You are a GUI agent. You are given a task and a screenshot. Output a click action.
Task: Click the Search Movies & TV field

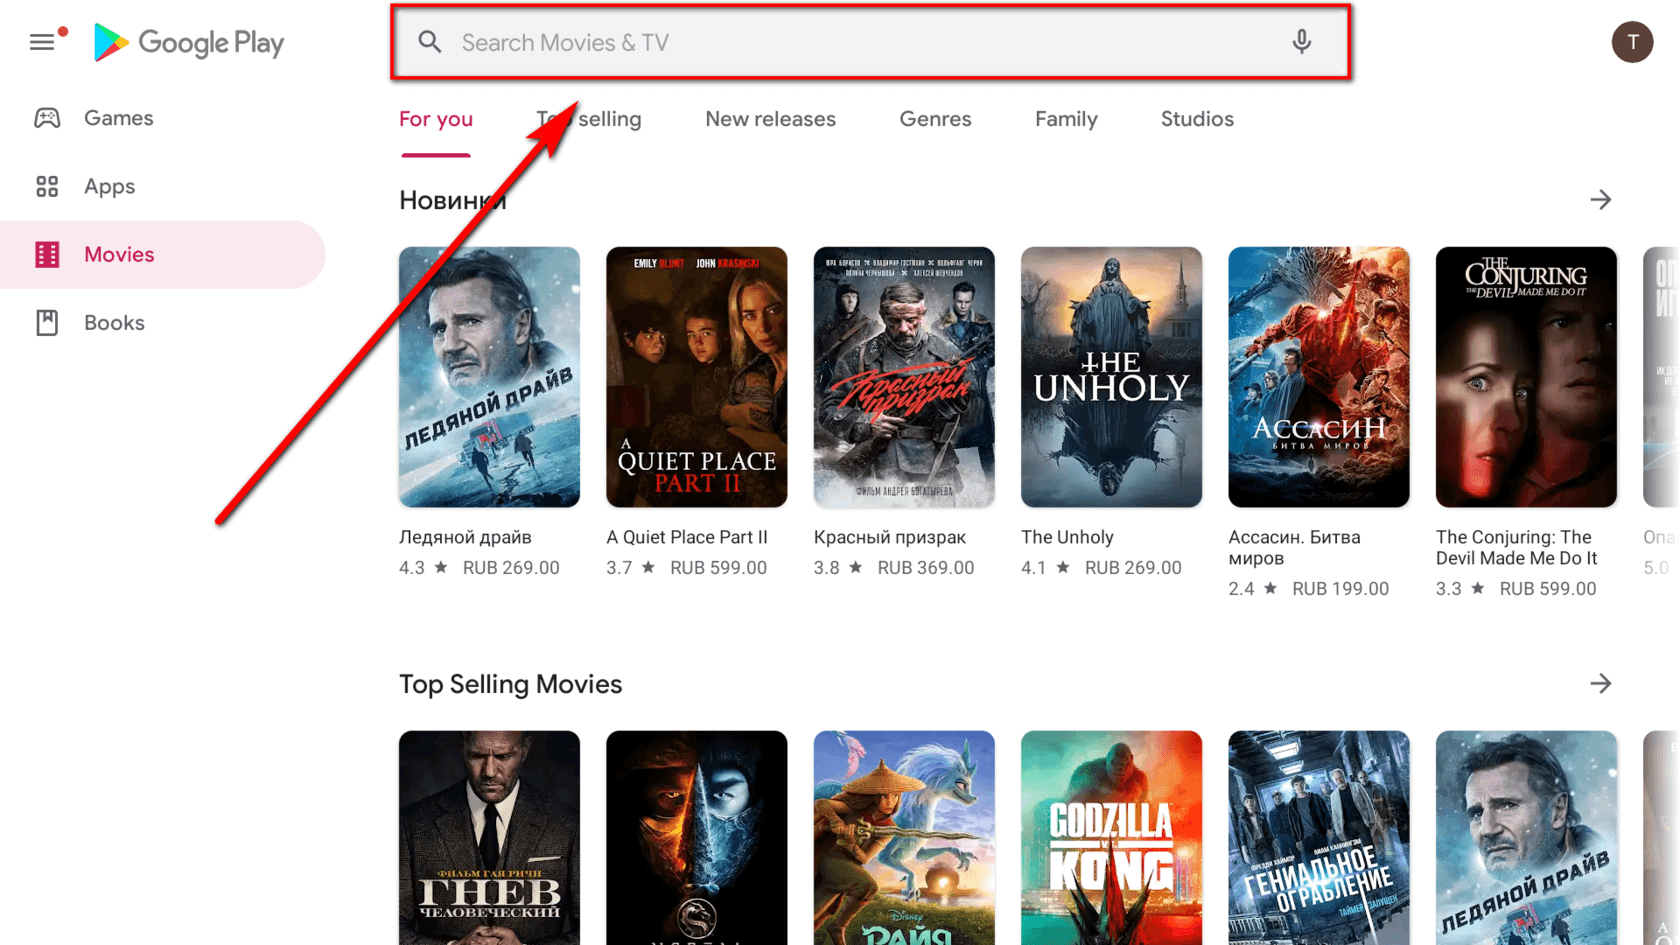point(860,42)
